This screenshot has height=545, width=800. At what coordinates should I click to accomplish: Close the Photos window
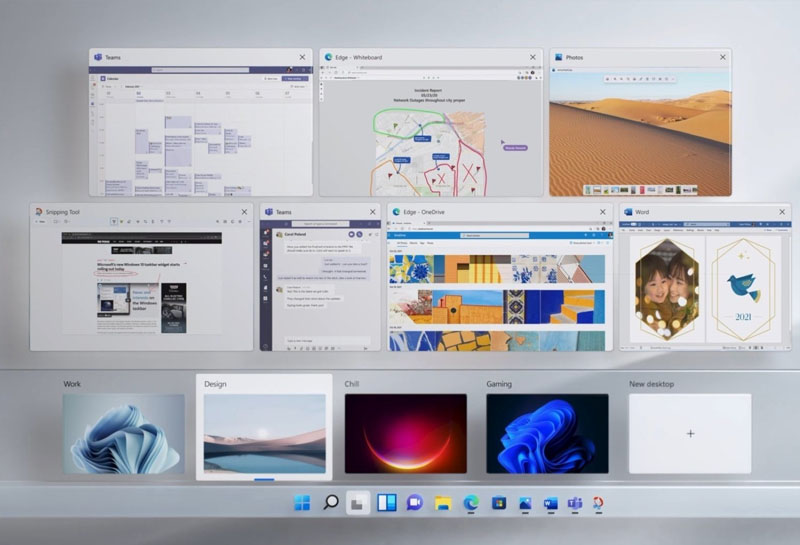click(x=722, y=57)
